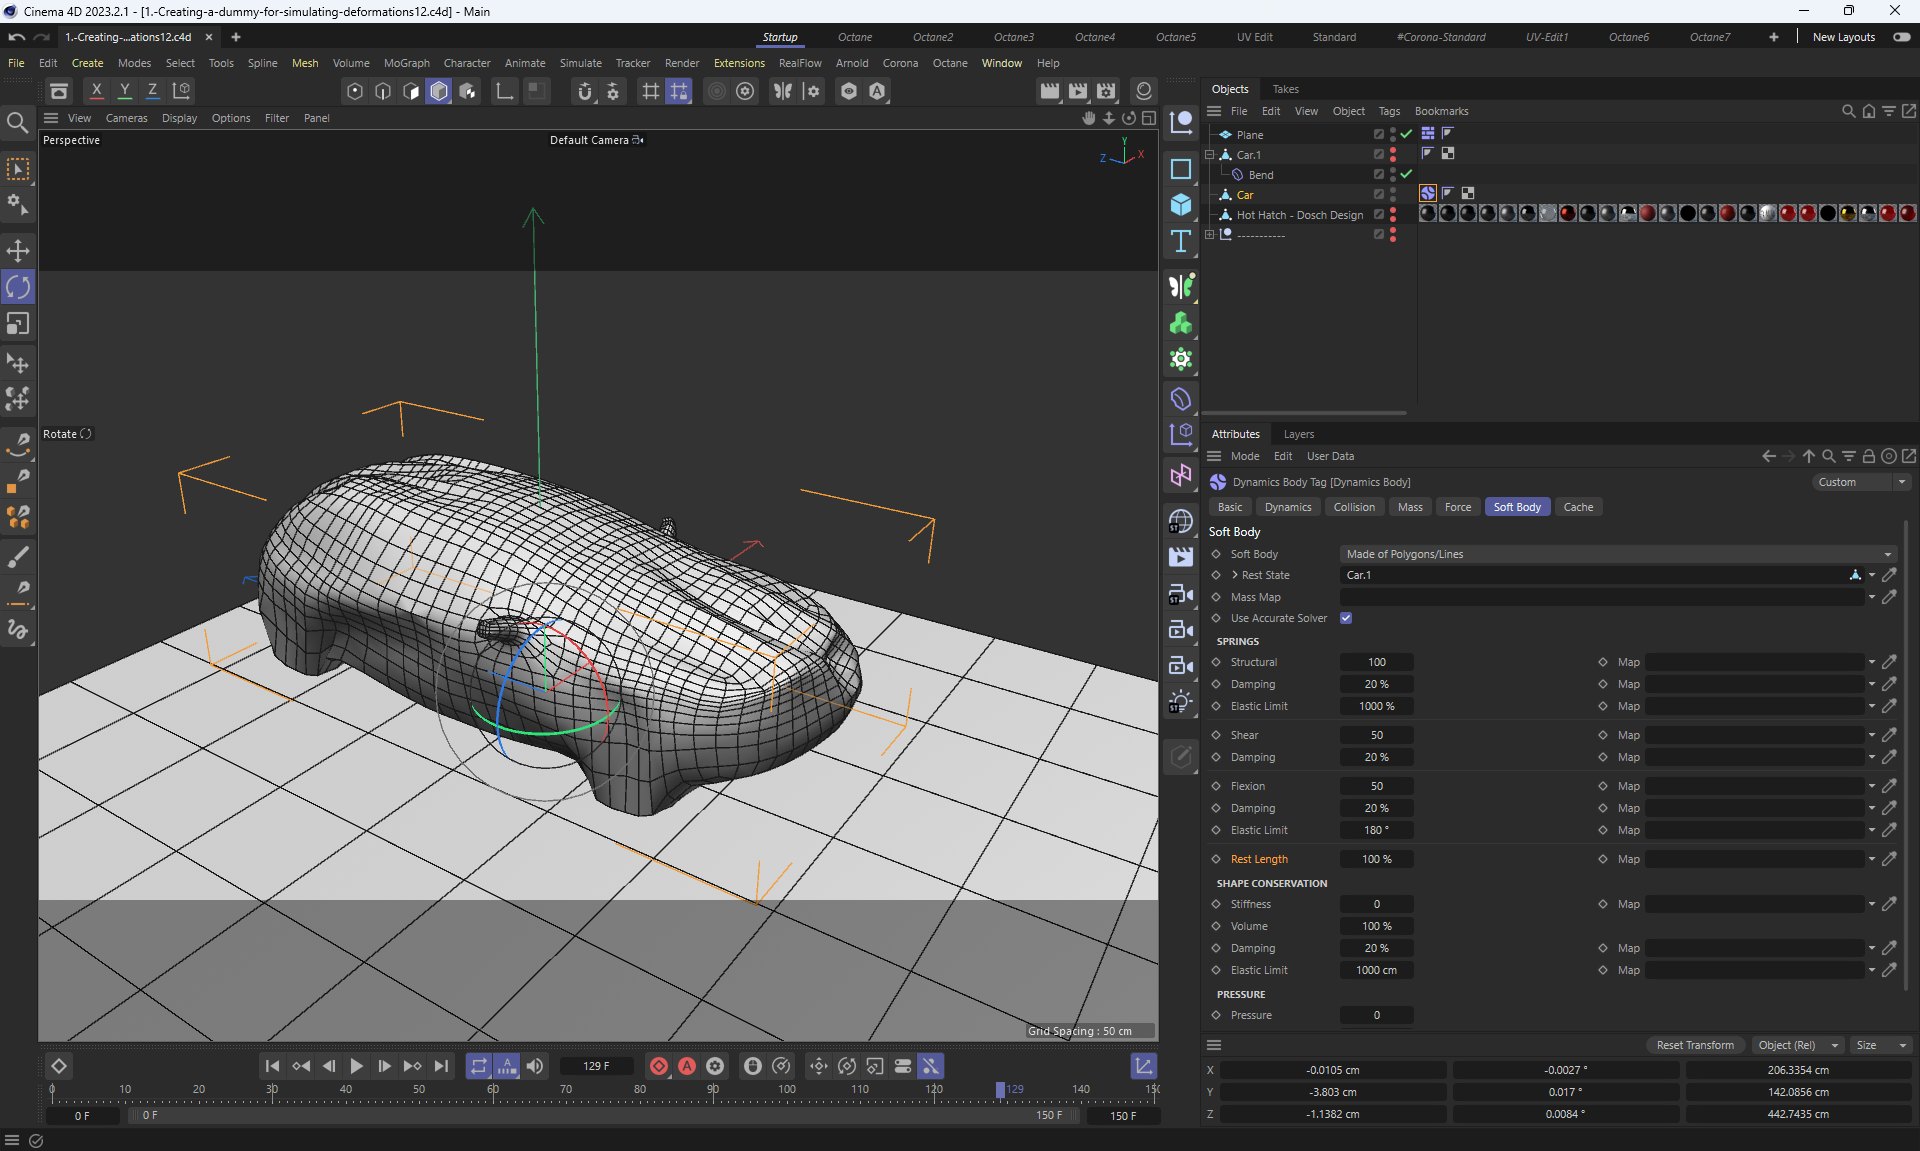Expand the Rest State parameter
This screenshot has width=1920, height=1151.
coord(1235,575)
